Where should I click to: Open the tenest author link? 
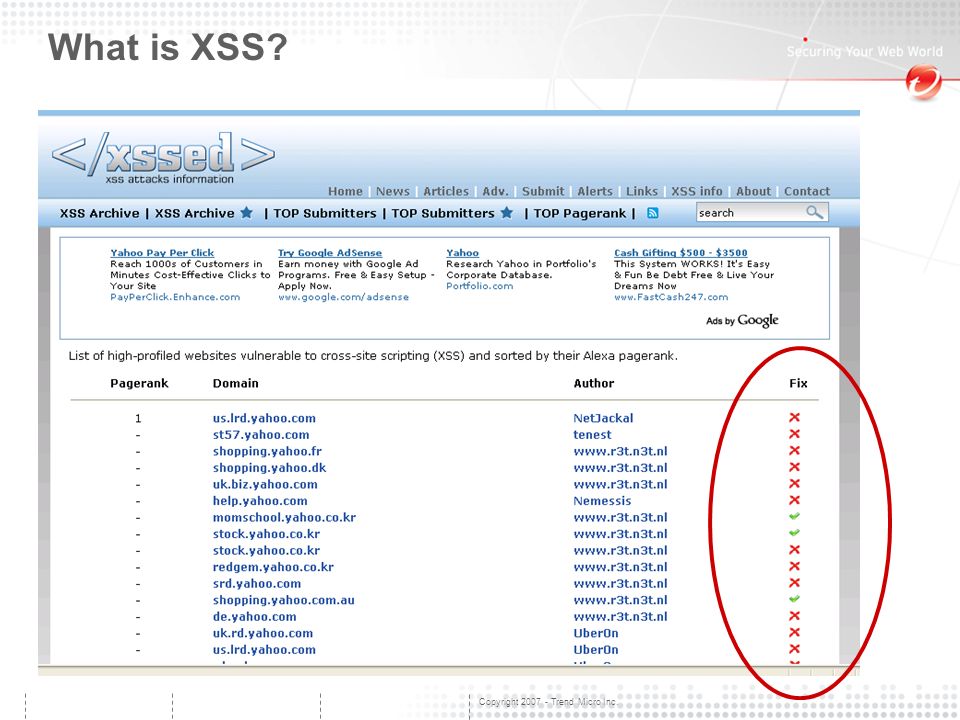point(592,435)
